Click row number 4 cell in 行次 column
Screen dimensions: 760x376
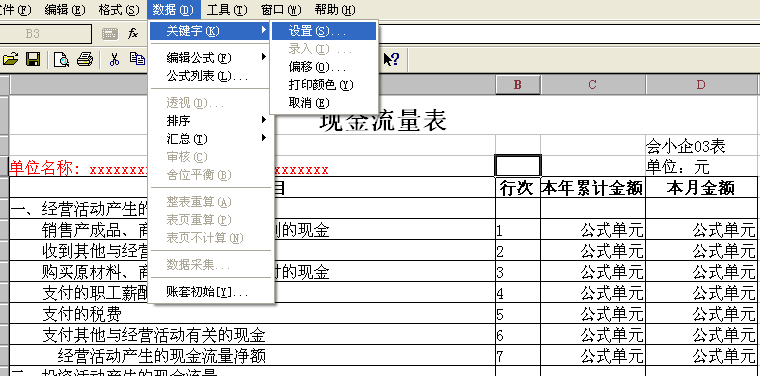point(518,292)
